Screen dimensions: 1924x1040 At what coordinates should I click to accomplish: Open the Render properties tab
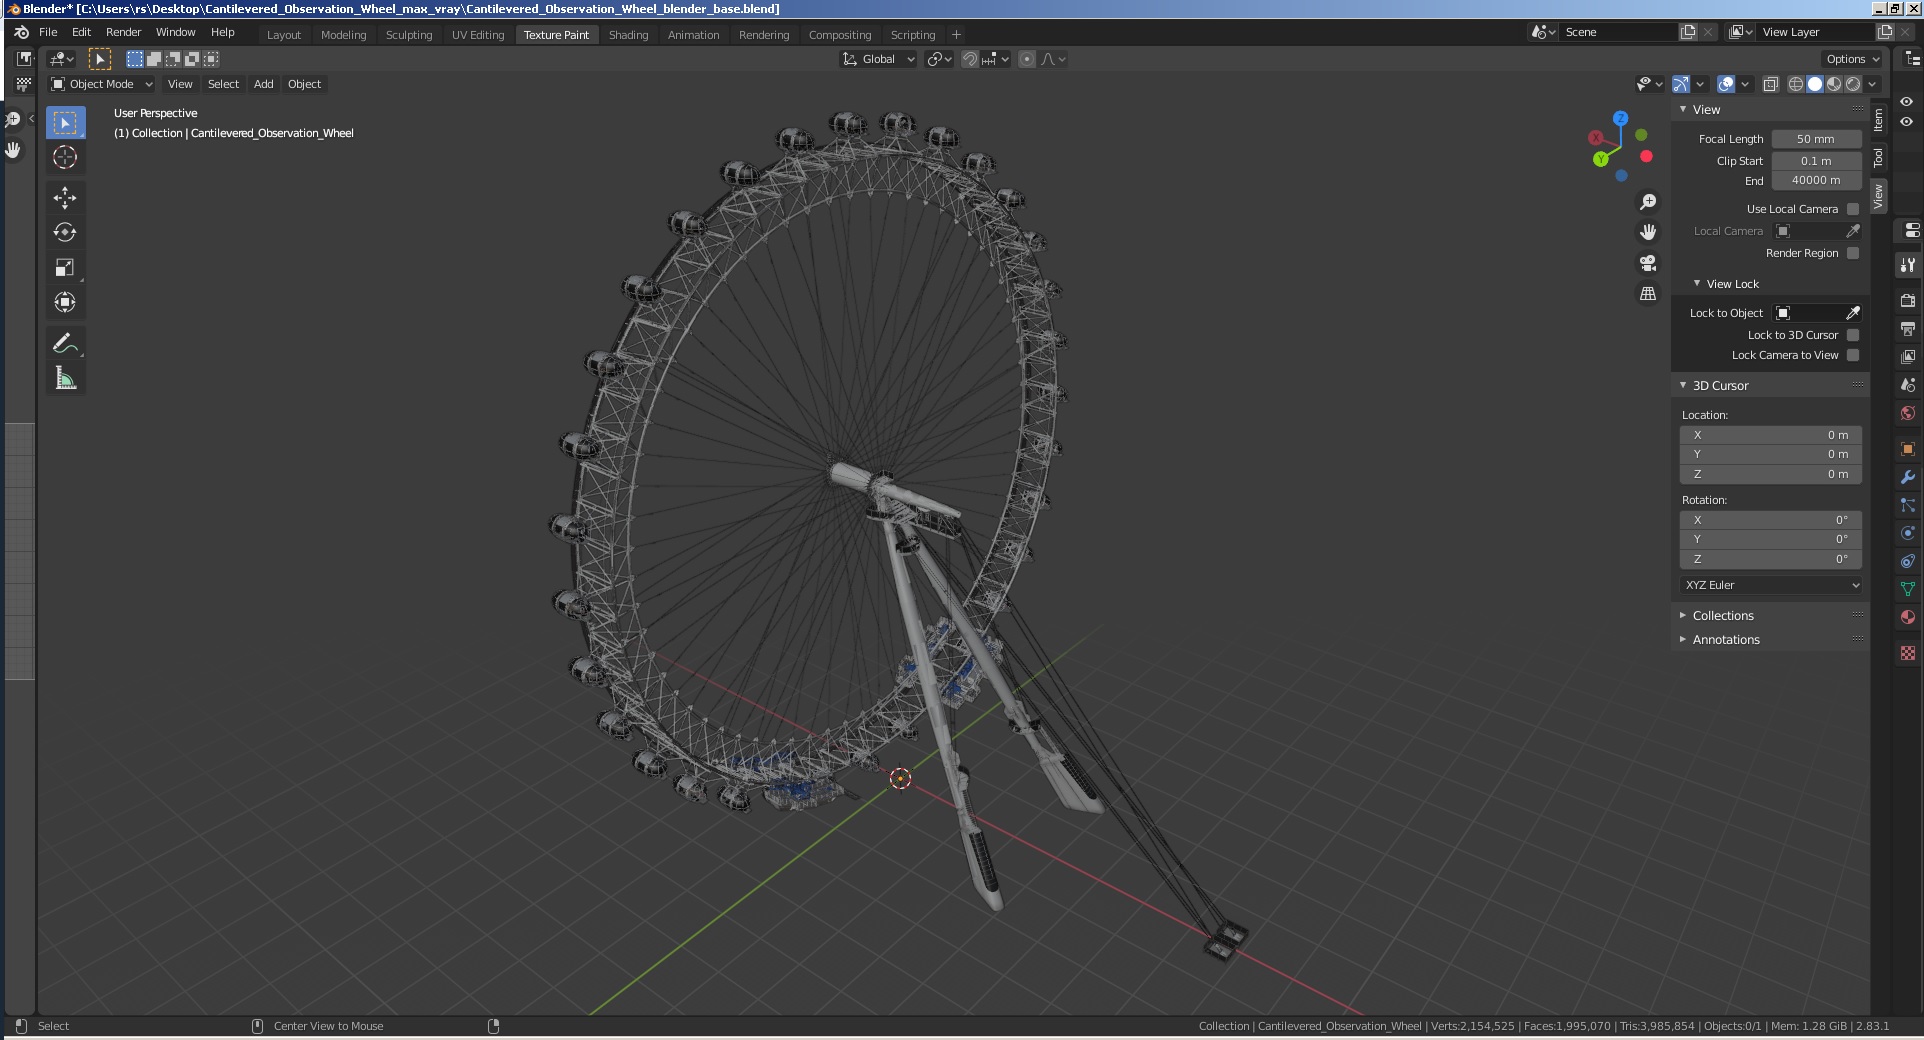tap(1908, 300)
